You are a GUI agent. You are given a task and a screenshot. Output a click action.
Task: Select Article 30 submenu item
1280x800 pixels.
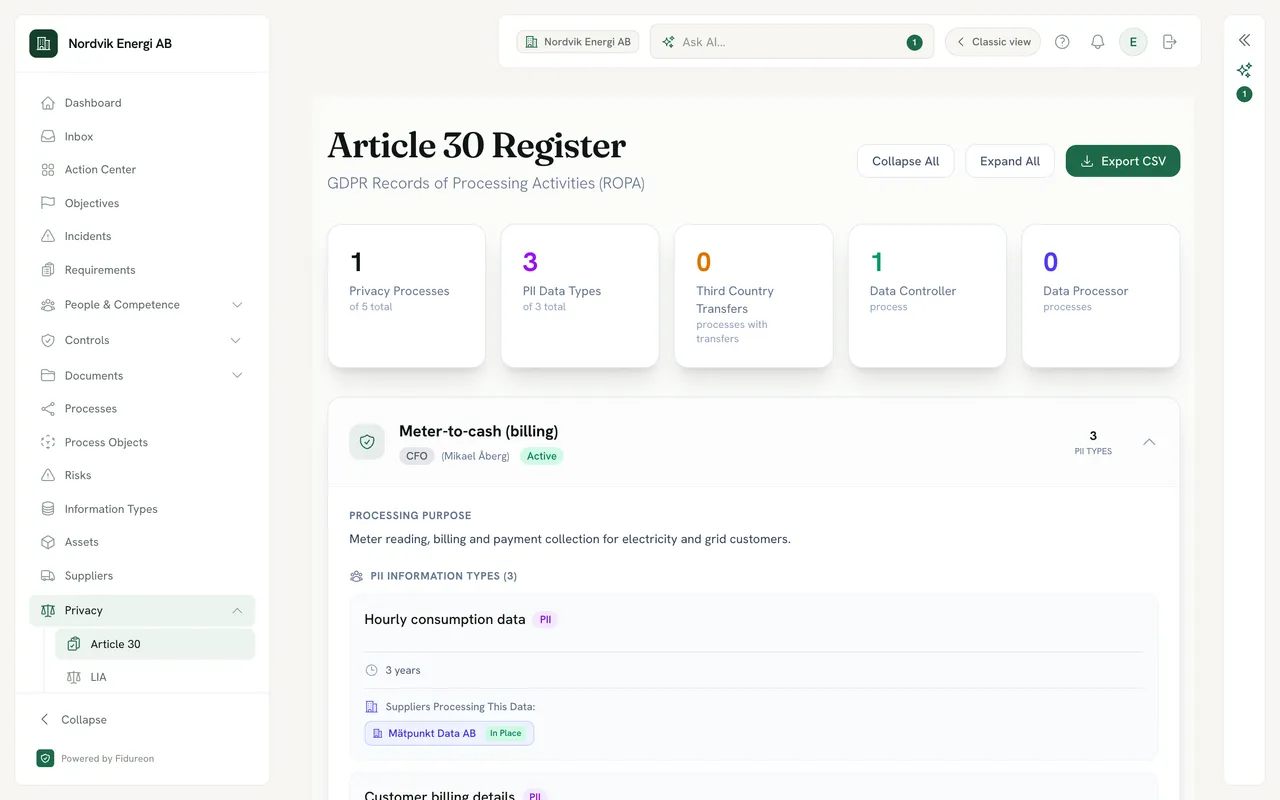155,644
